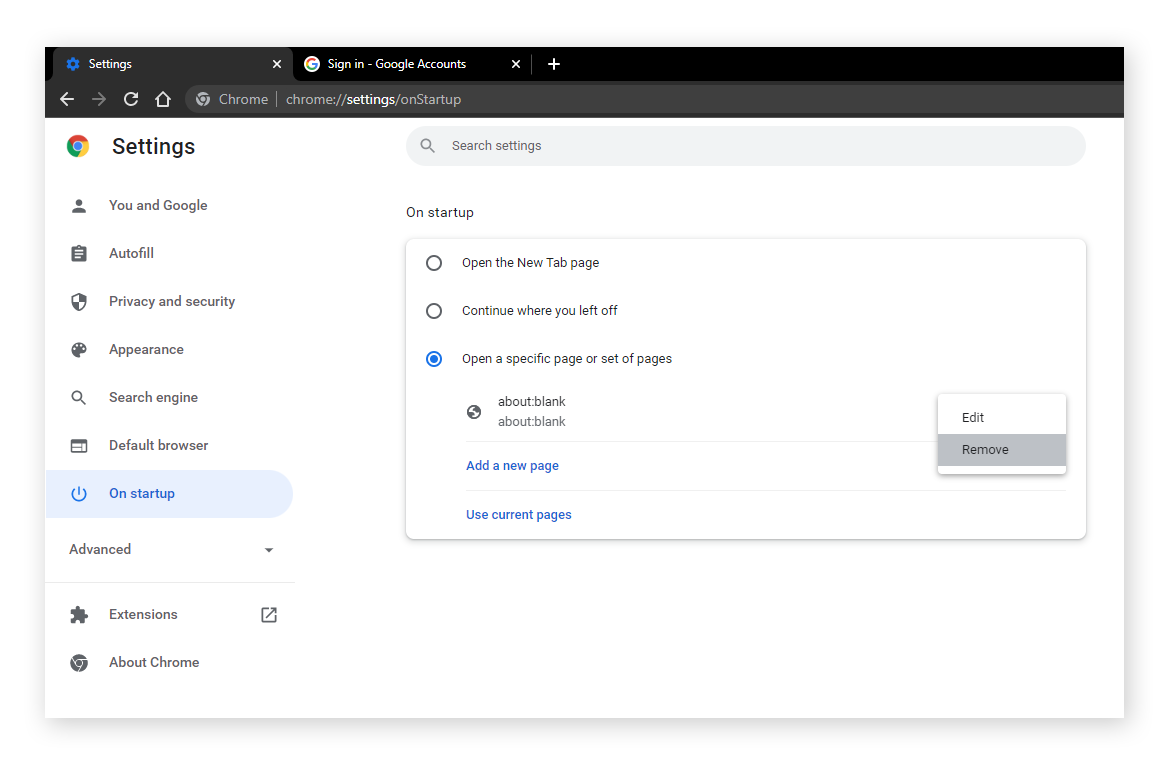The height and width of the screenshot is (766, 1172).
Task: Click the Chrome logo beside Settings title
Action: coord(78,146)
